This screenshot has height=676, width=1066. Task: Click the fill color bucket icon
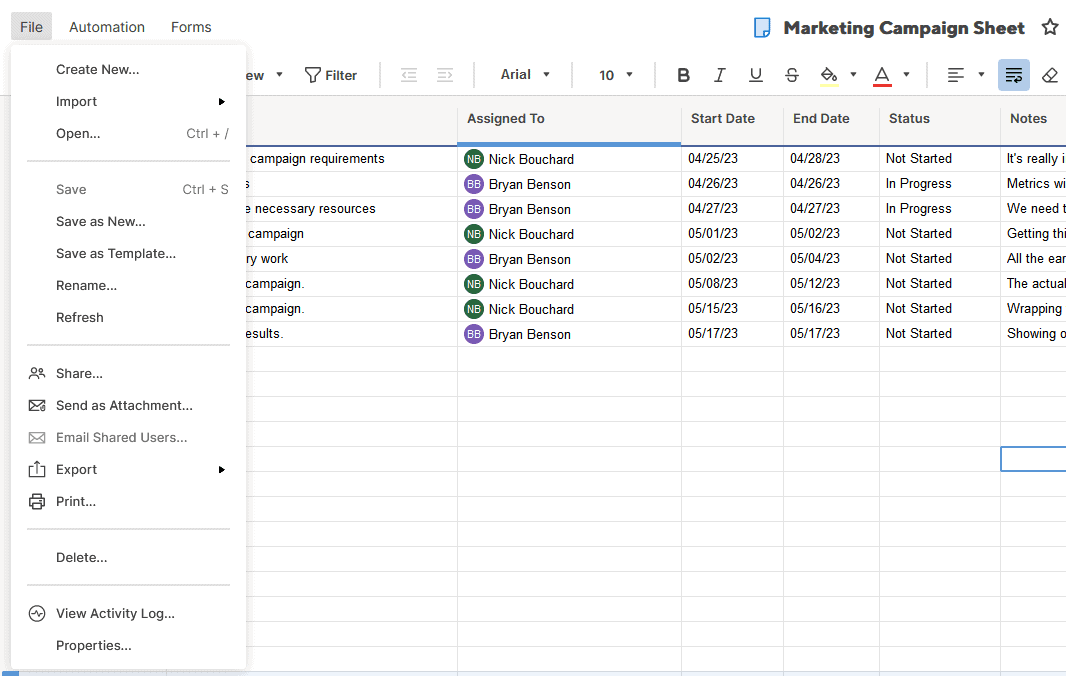click(x=828, y=75)
